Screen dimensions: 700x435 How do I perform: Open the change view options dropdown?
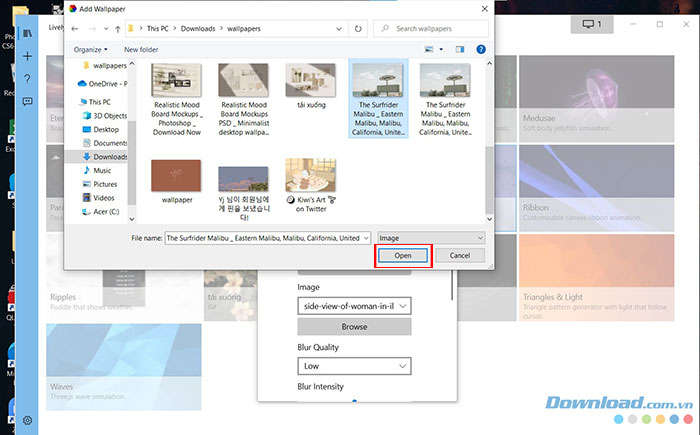tap(443, 48)
